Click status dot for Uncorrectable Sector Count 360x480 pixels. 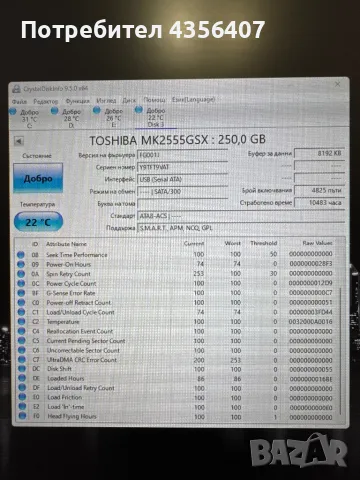click(22, 350)
